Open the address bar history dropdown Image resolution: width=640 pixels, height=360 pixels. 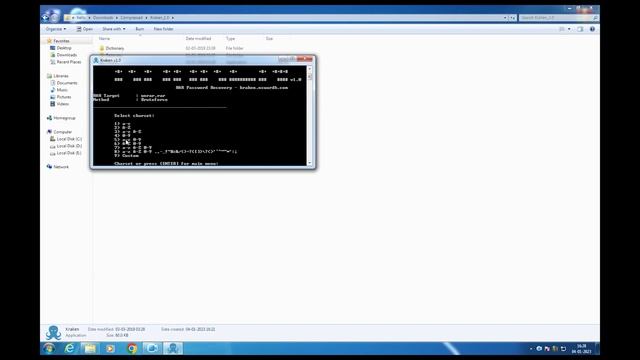point(505,18)
